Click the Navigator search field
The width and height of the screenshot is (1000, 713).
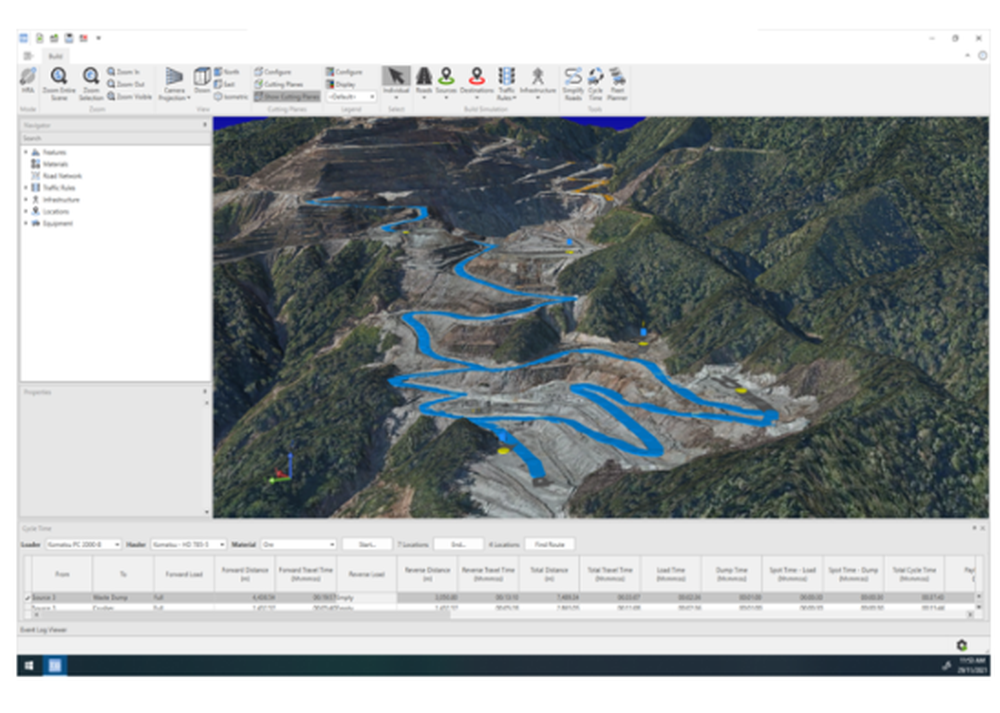[115, 138]
